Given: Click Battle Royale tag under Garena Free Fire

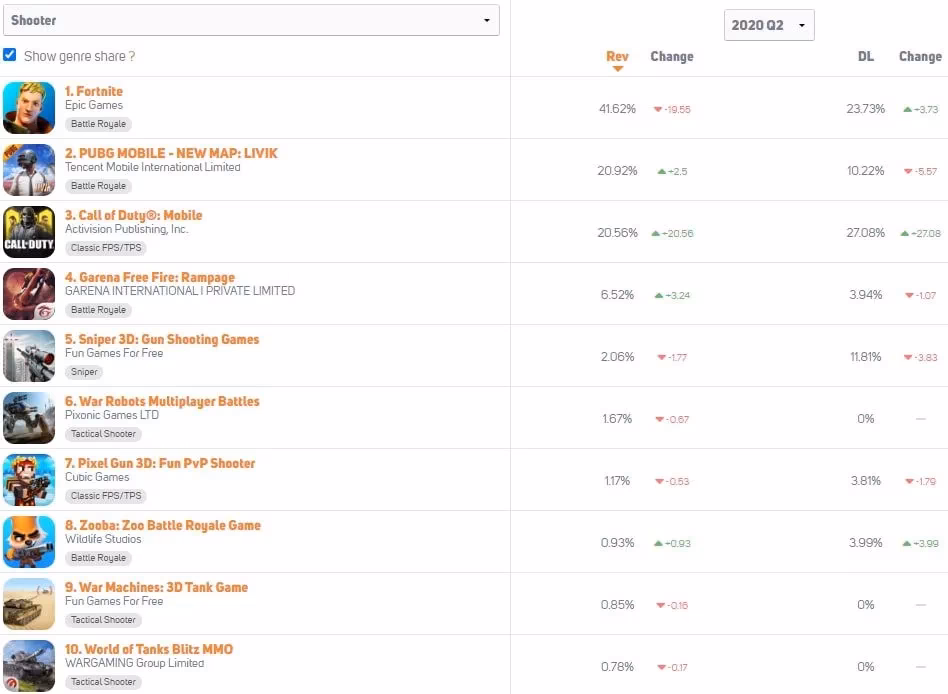Looking at the screenshot, I should [x=99, y=310].
